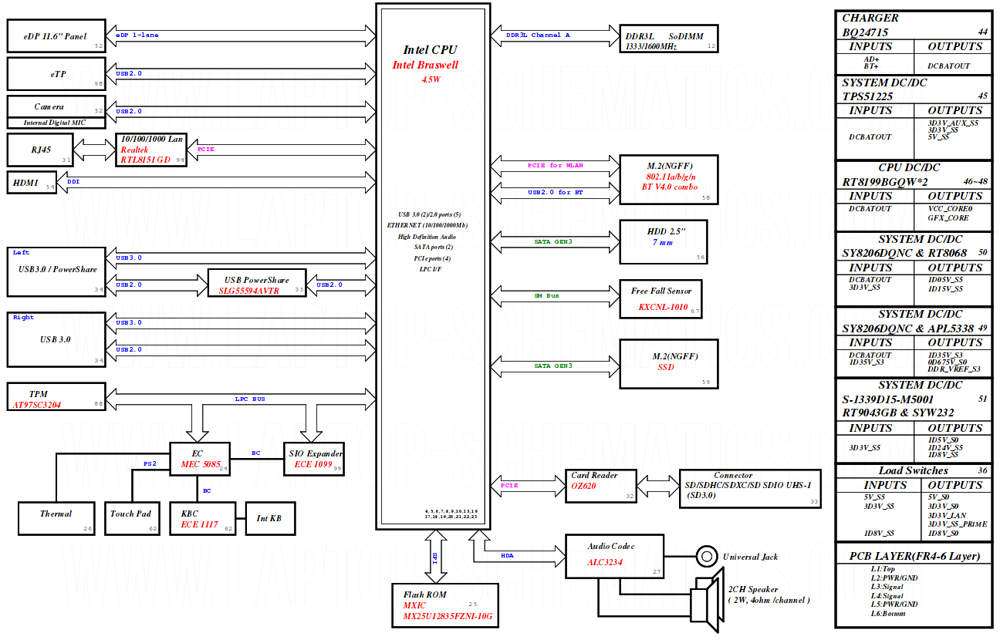Click the HDD 2.5" 7mm block
This screenshot has width=1000, height=640.
(663, 242)
